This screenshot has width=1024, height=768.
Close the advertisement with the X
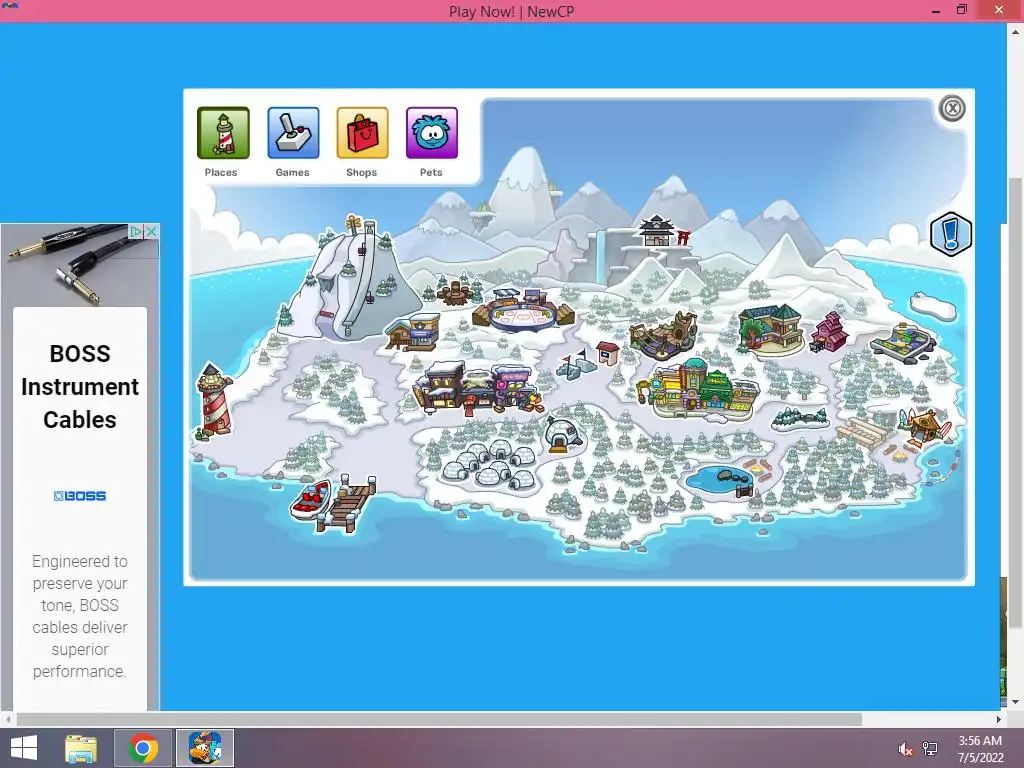tap(152, 231)
